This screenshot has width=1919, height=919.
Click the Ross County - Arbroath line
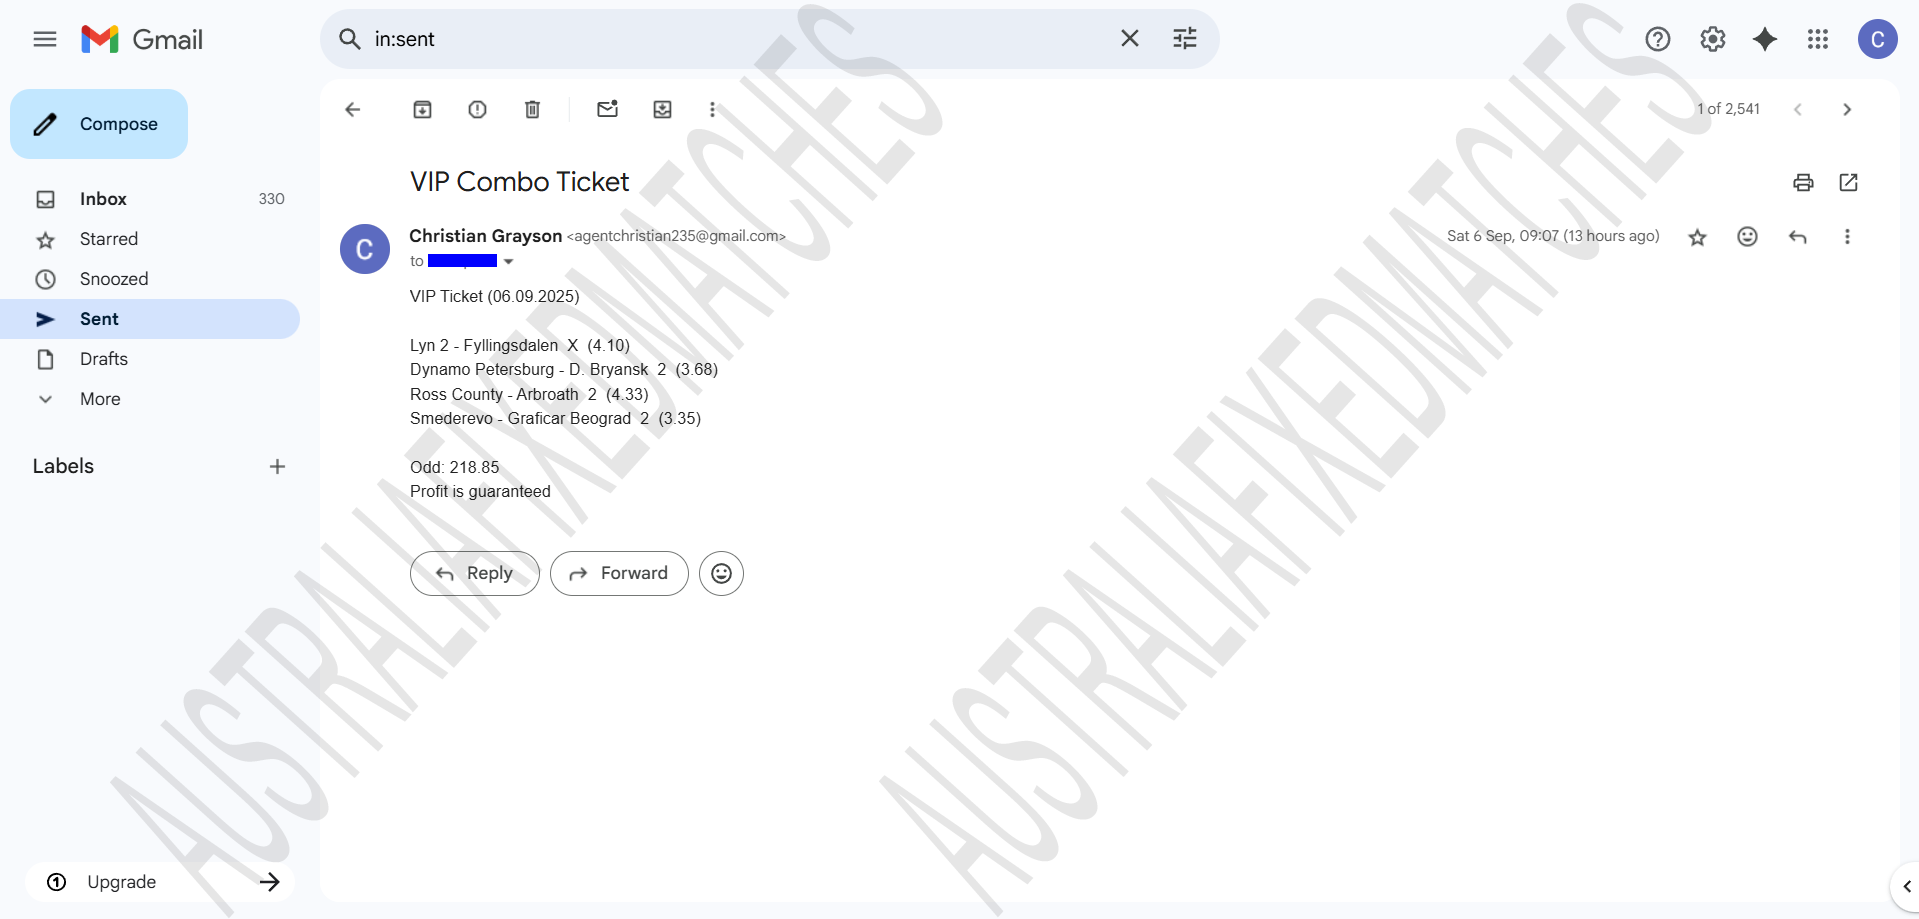point(529,394)
